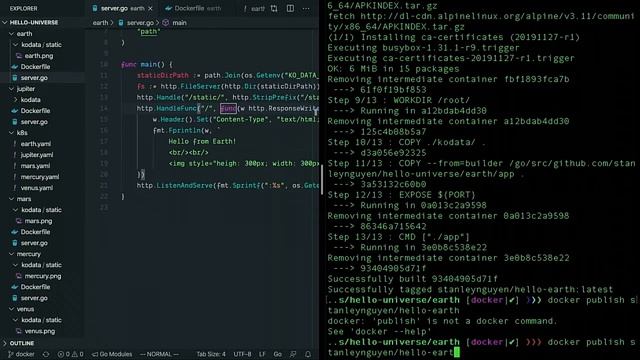Click the EXPLORER panel title

[23, 8]
